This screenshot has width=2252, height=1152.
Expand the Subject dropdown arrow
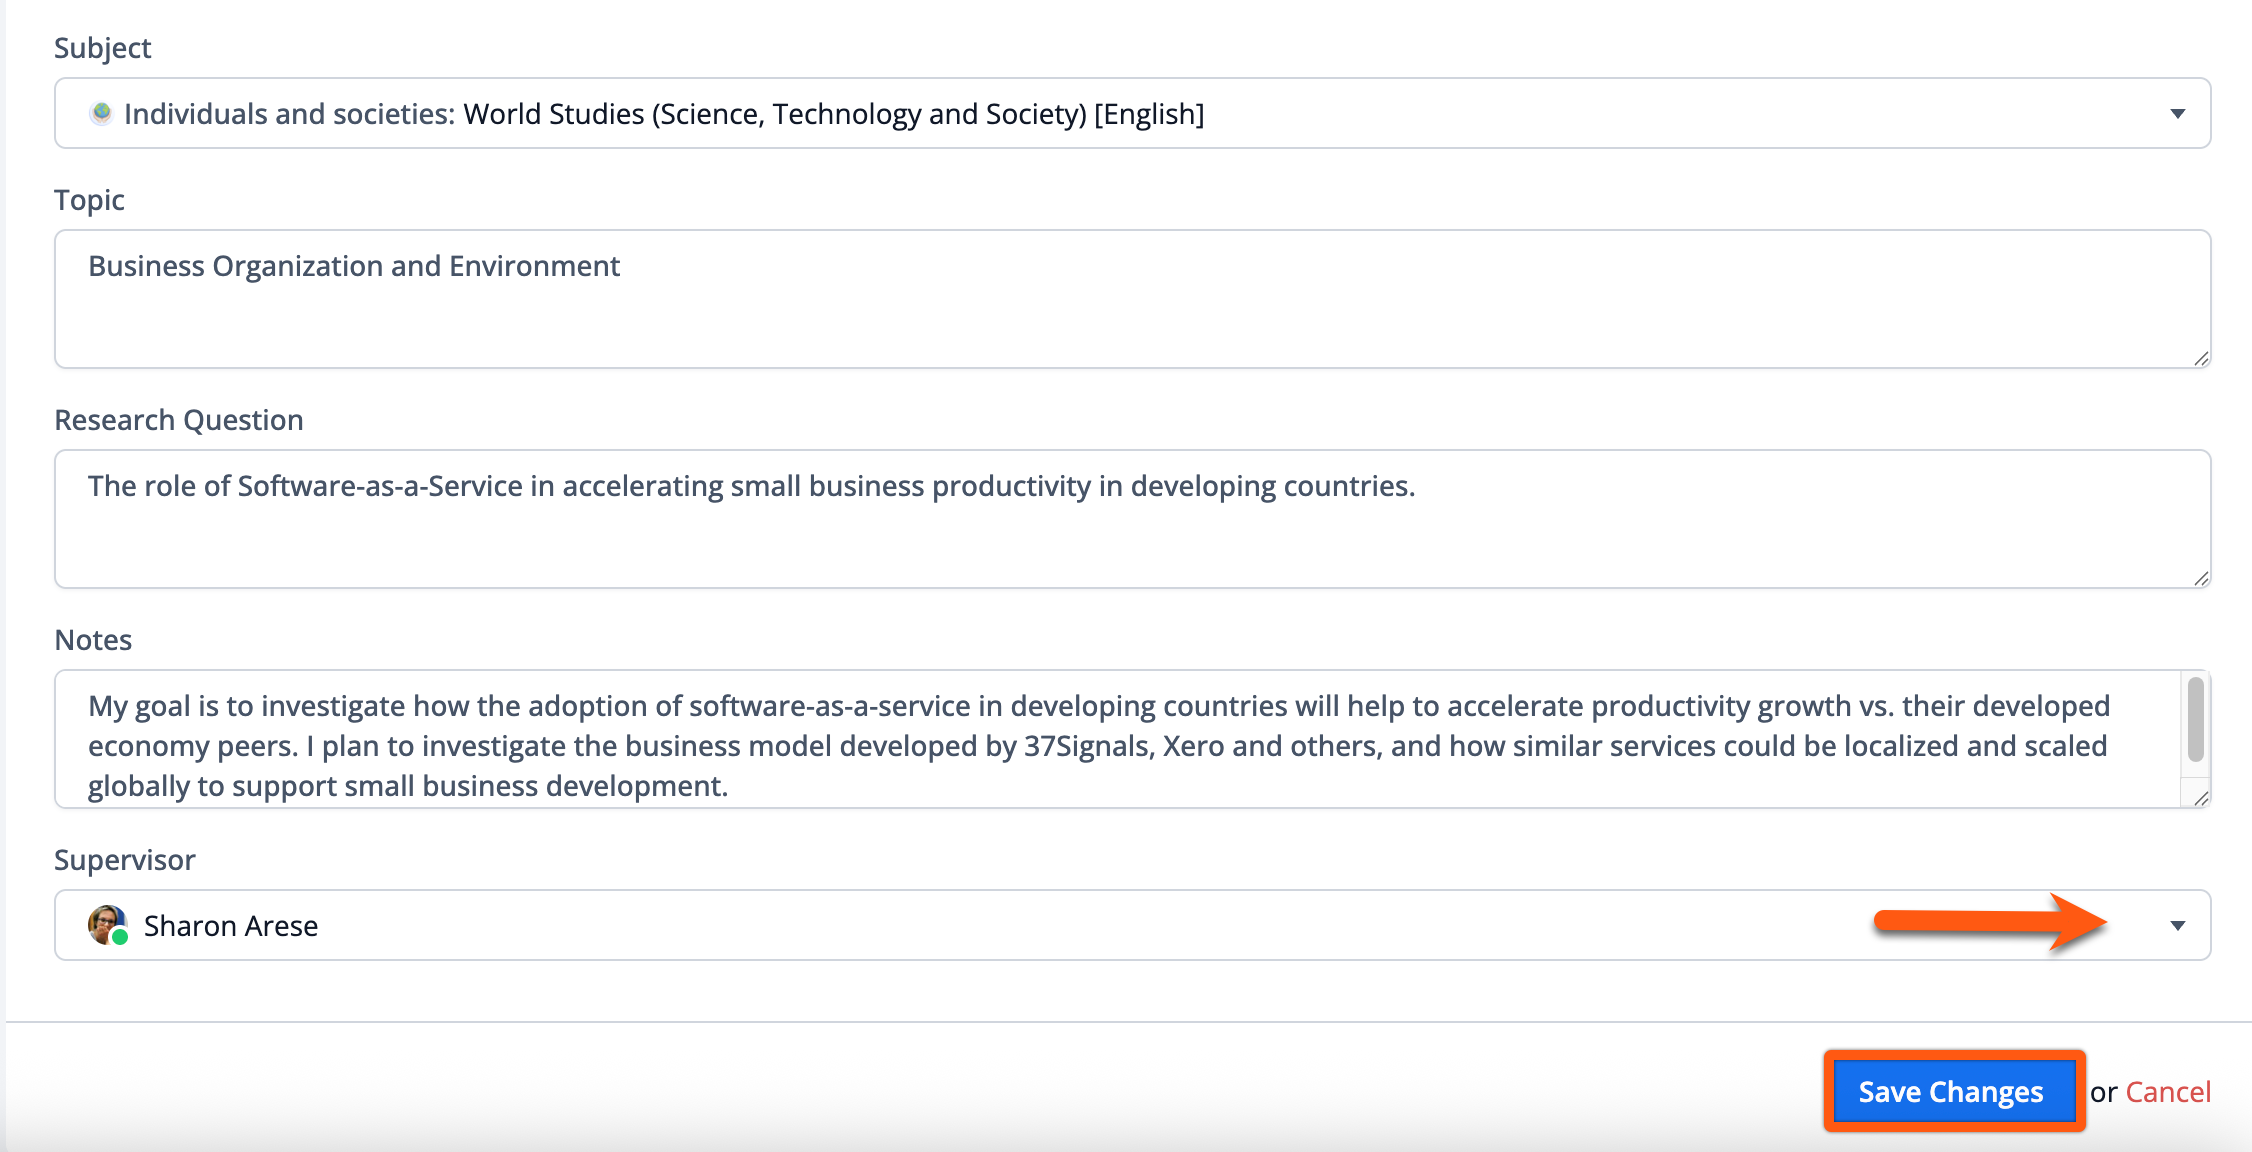click(2177, 114)
